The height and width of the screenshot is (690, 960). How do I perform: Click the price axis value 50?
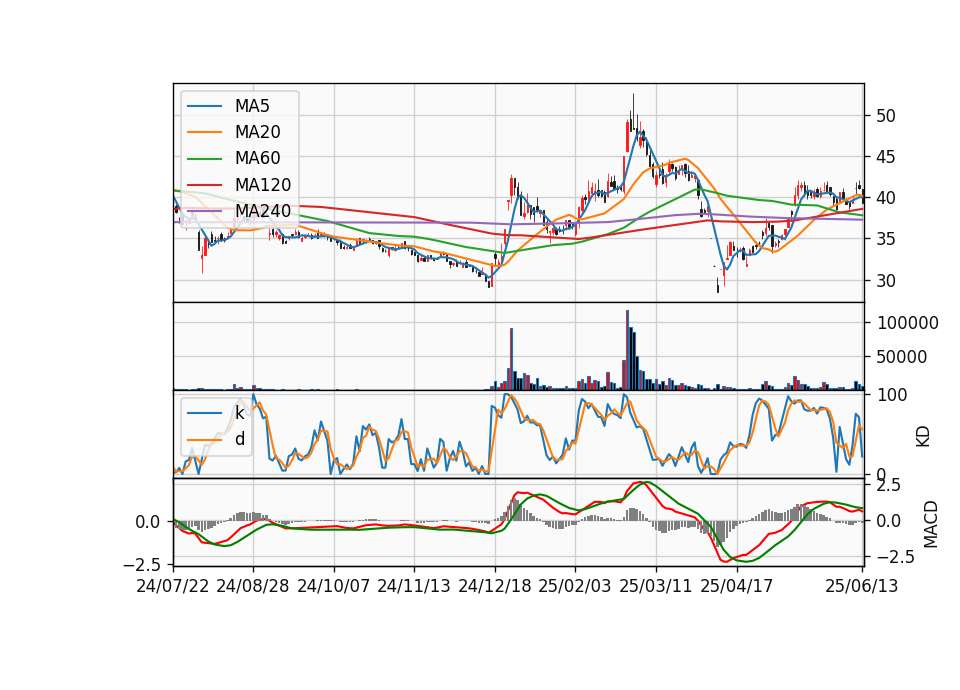(885, 116)
